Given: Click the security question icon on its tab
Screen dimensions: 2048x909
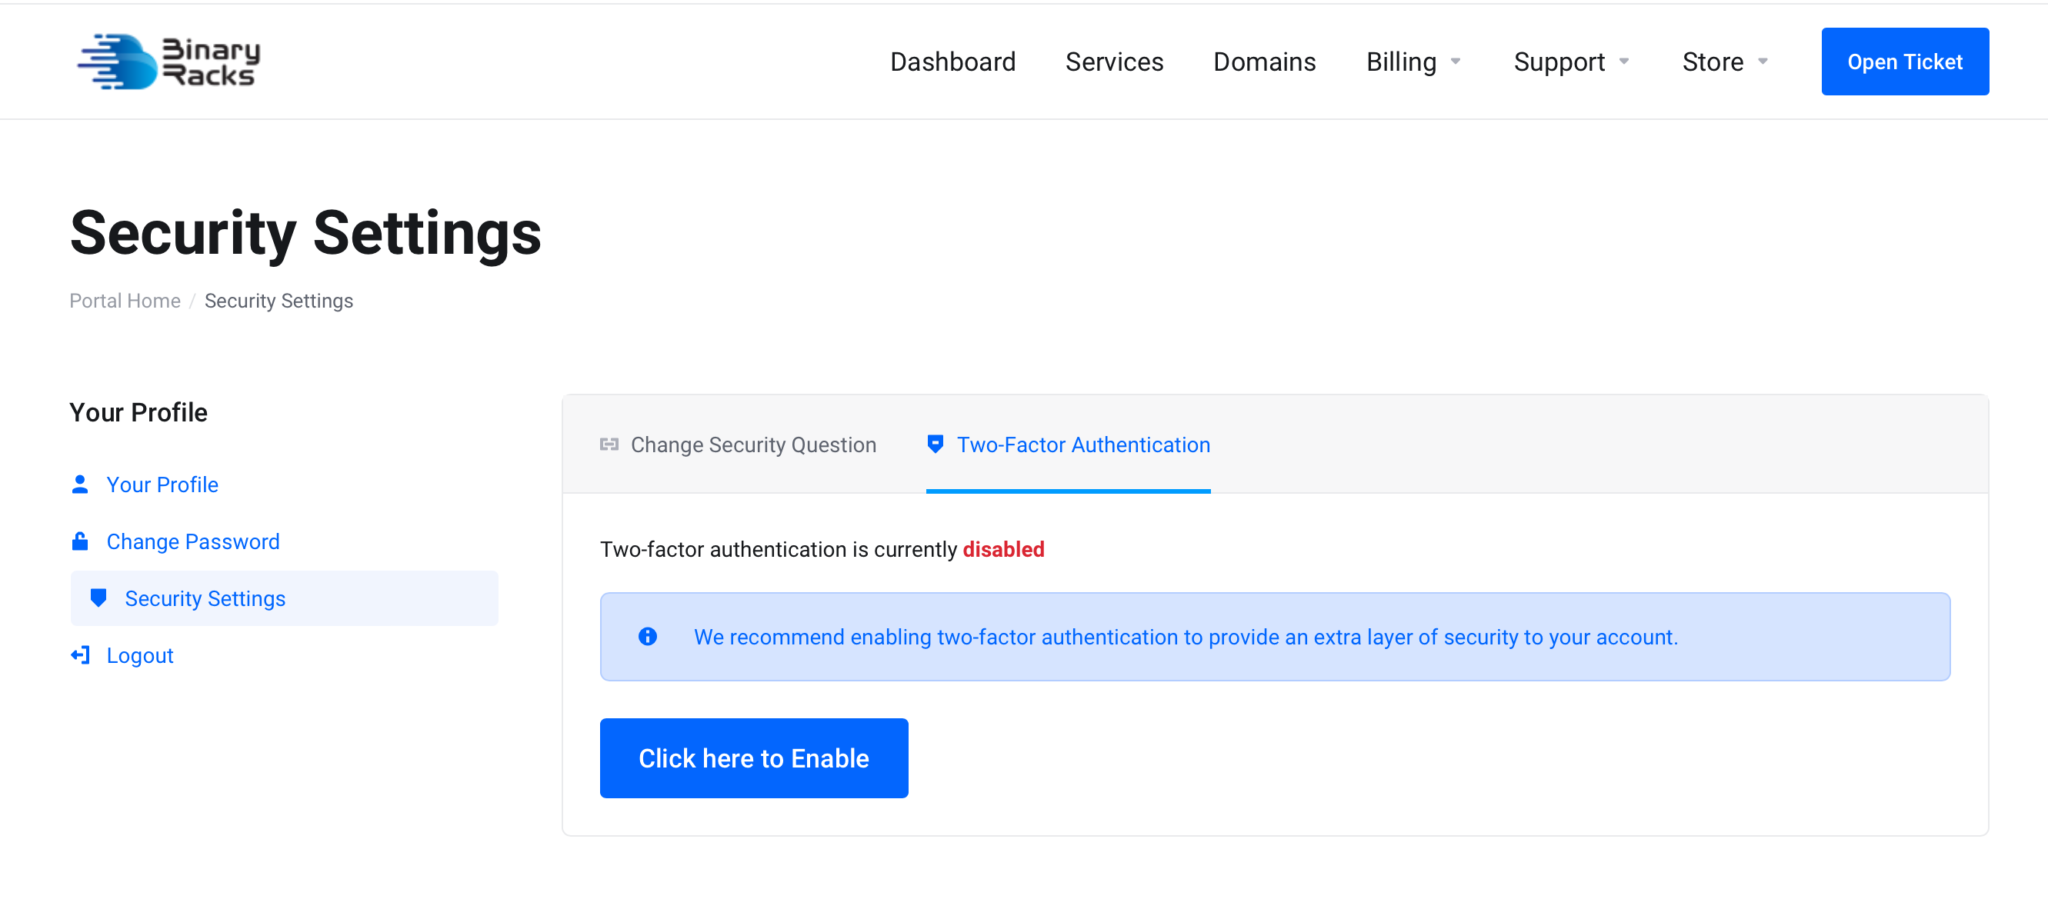Looking at the screenshot, I should click(x=609, y=444).
